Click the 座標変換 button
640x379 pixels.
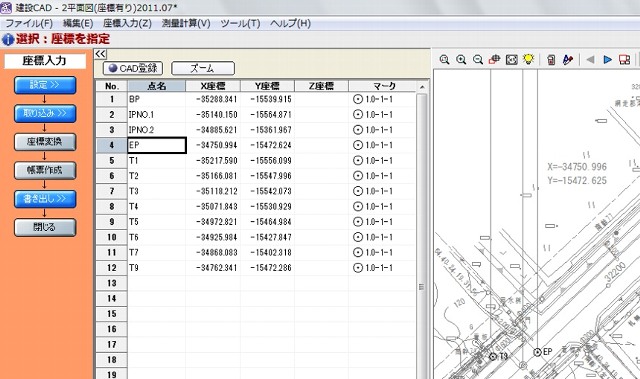45,142
